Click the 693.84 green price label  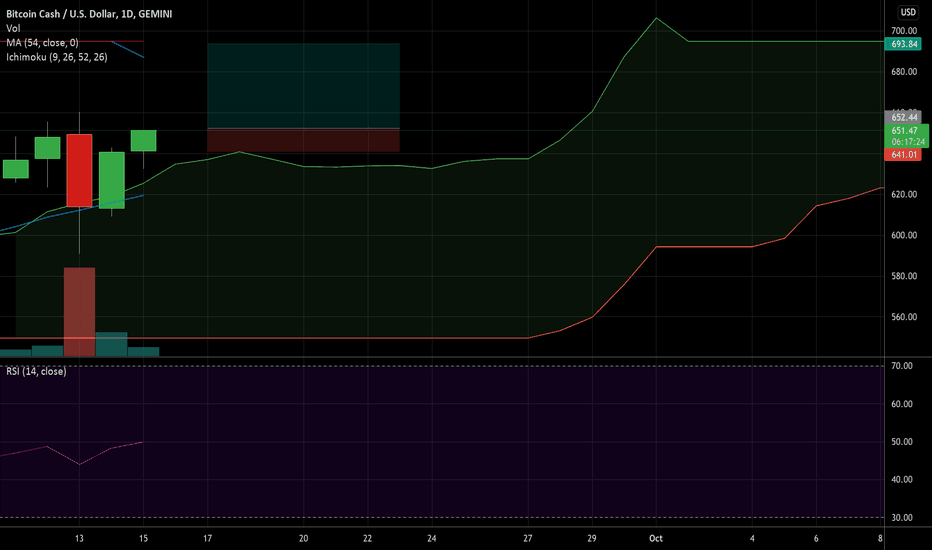(x=903, y=44)
